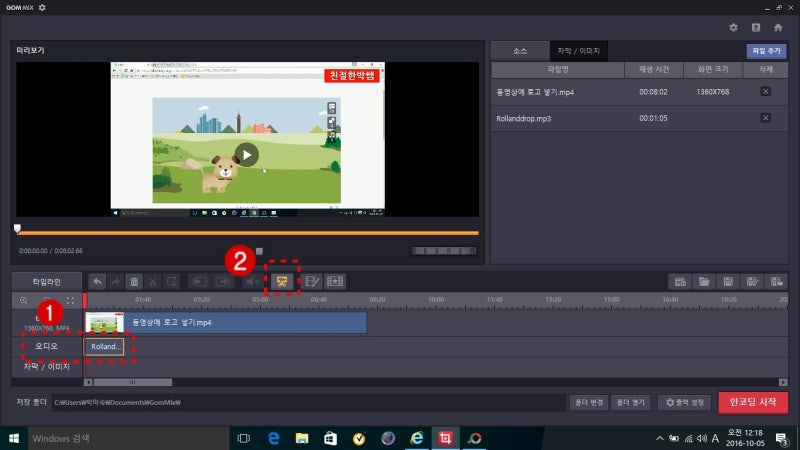This screenshot has height=450, width=800.
Task: Open Task View from the taskbar
Action: click(244, 438)
